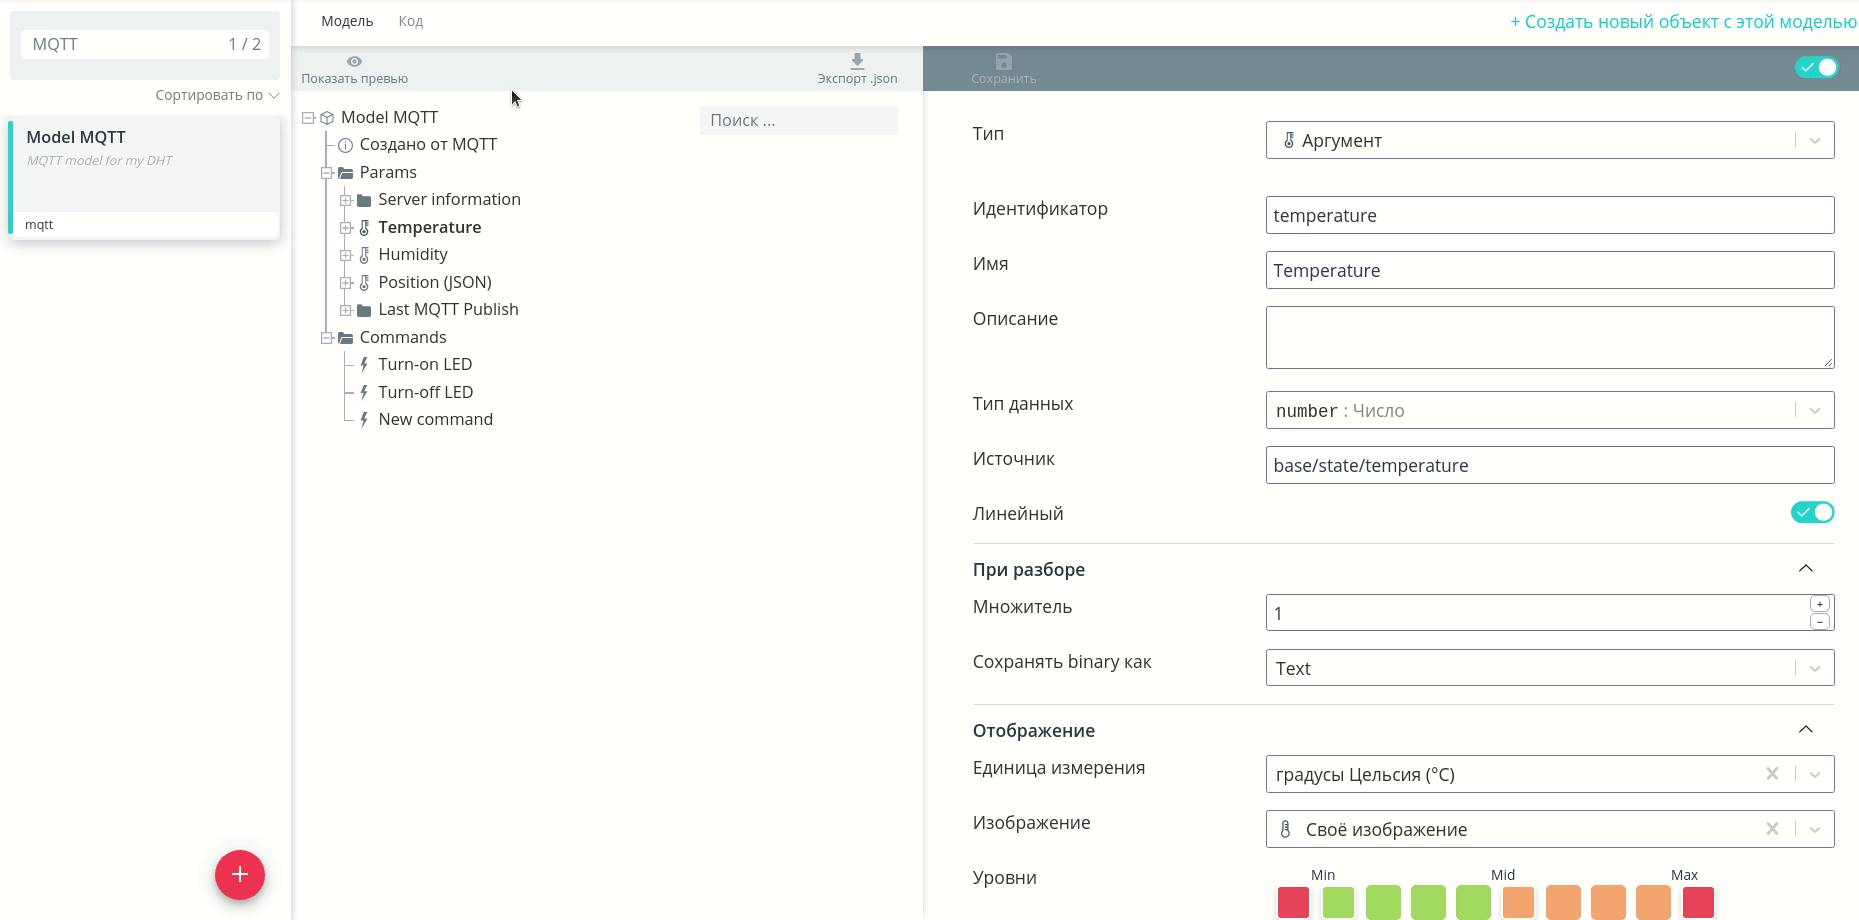The width and height of the screenshot is (1859, 920).
Task: Select the Humidity label in the tree
Action: point(413,255)
